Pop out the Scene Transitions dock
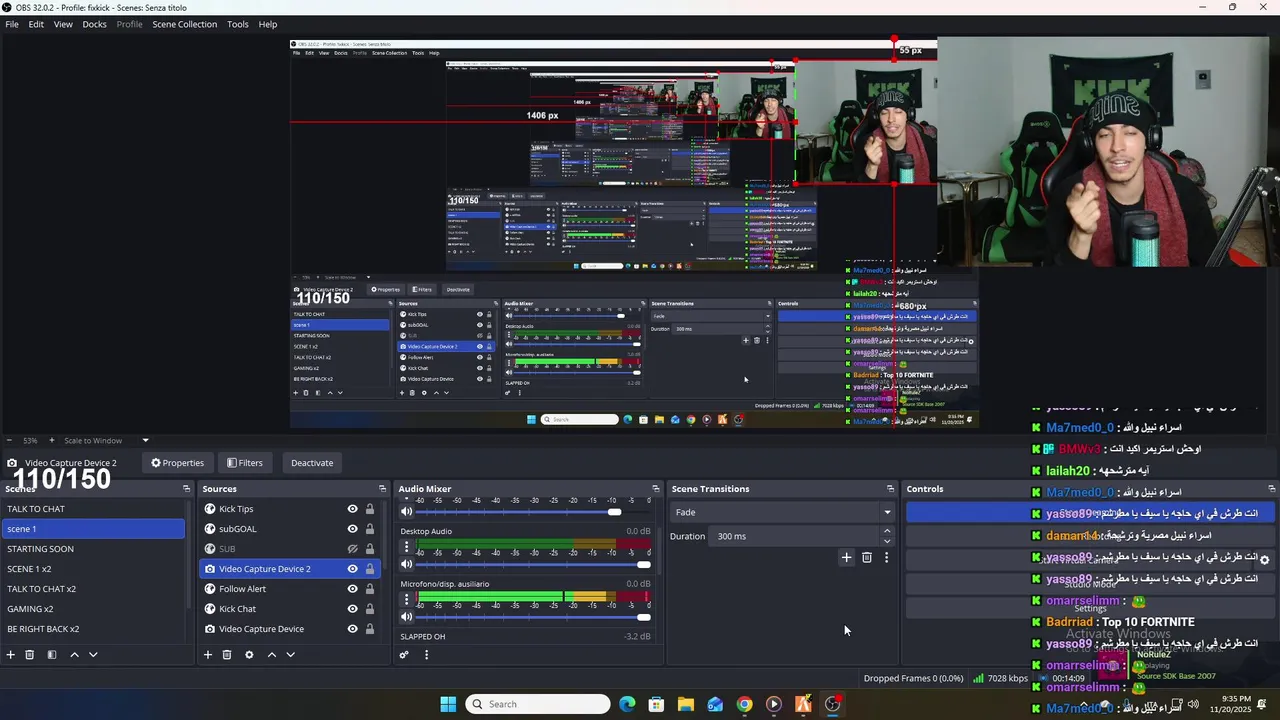The height and width of the screenshot is (720, 1280). tap(890, 489)
